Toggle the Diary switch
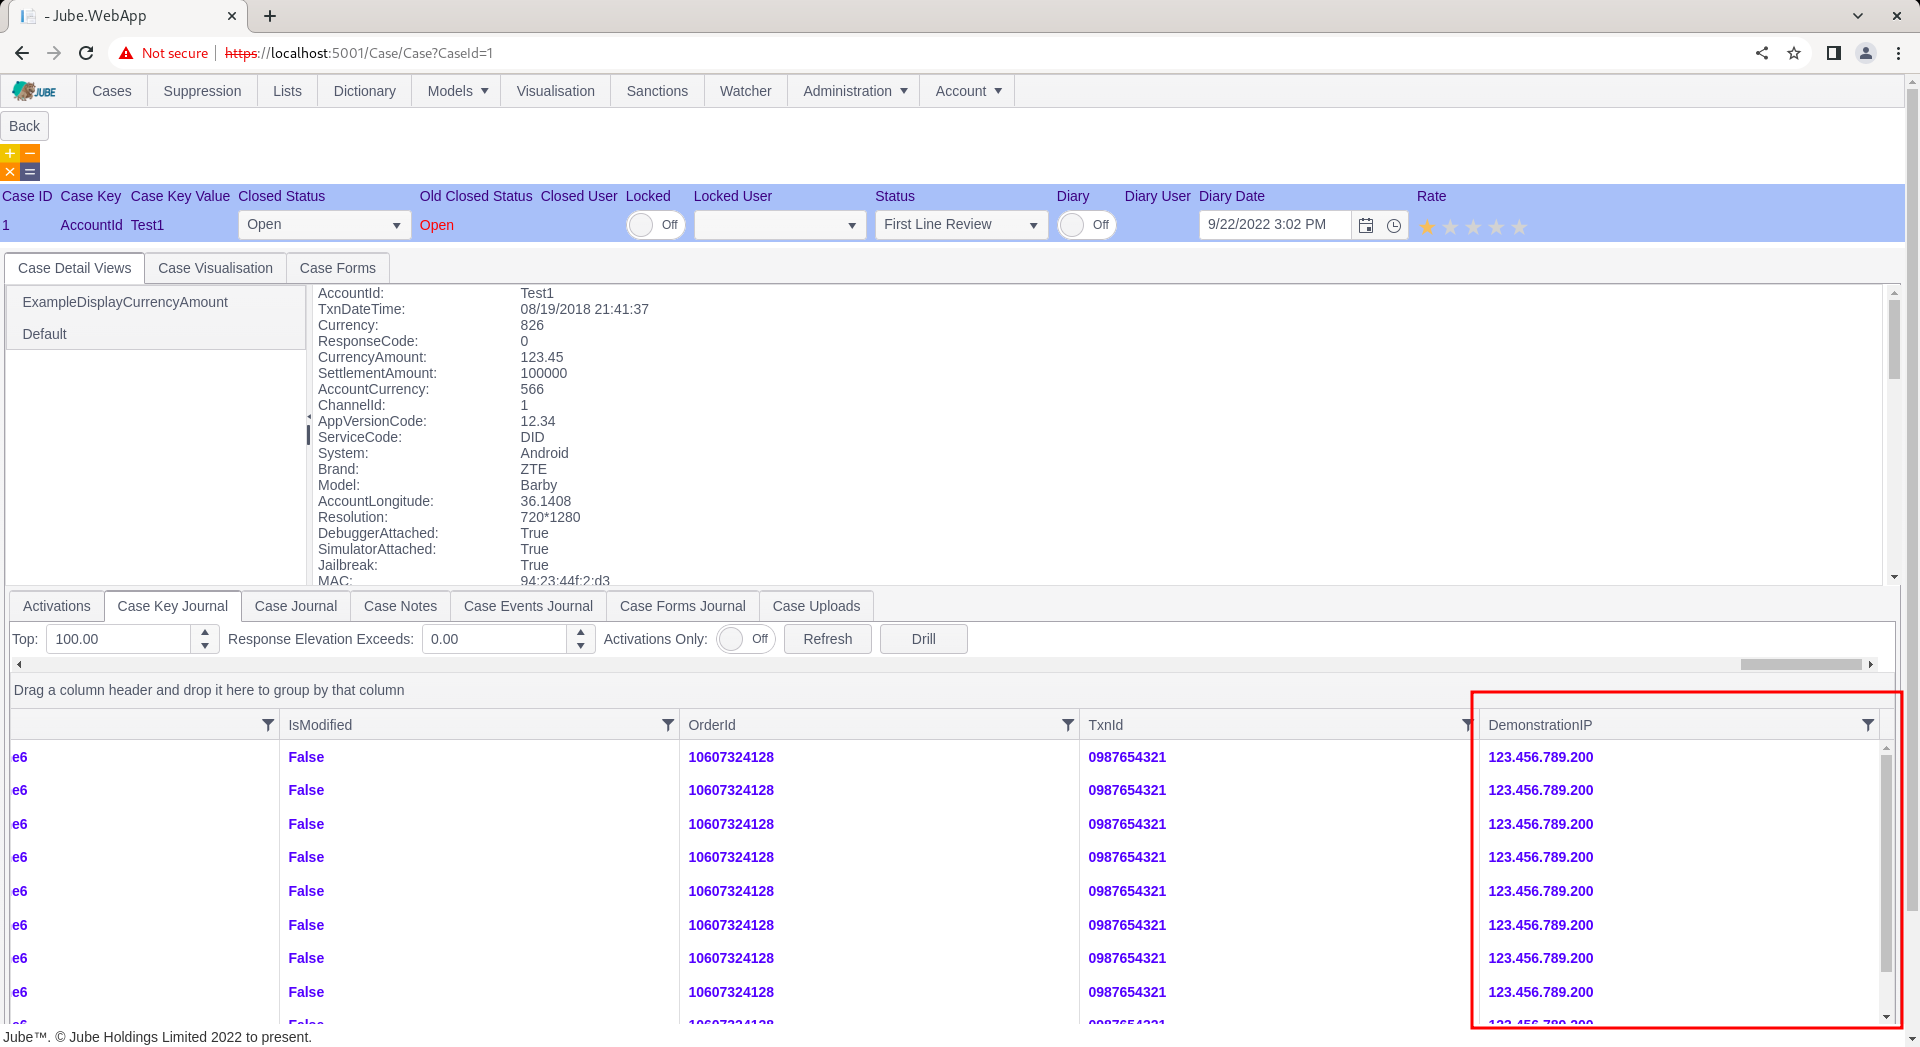Viewport: 1920px width, 1047px height. click(1086, 225)
